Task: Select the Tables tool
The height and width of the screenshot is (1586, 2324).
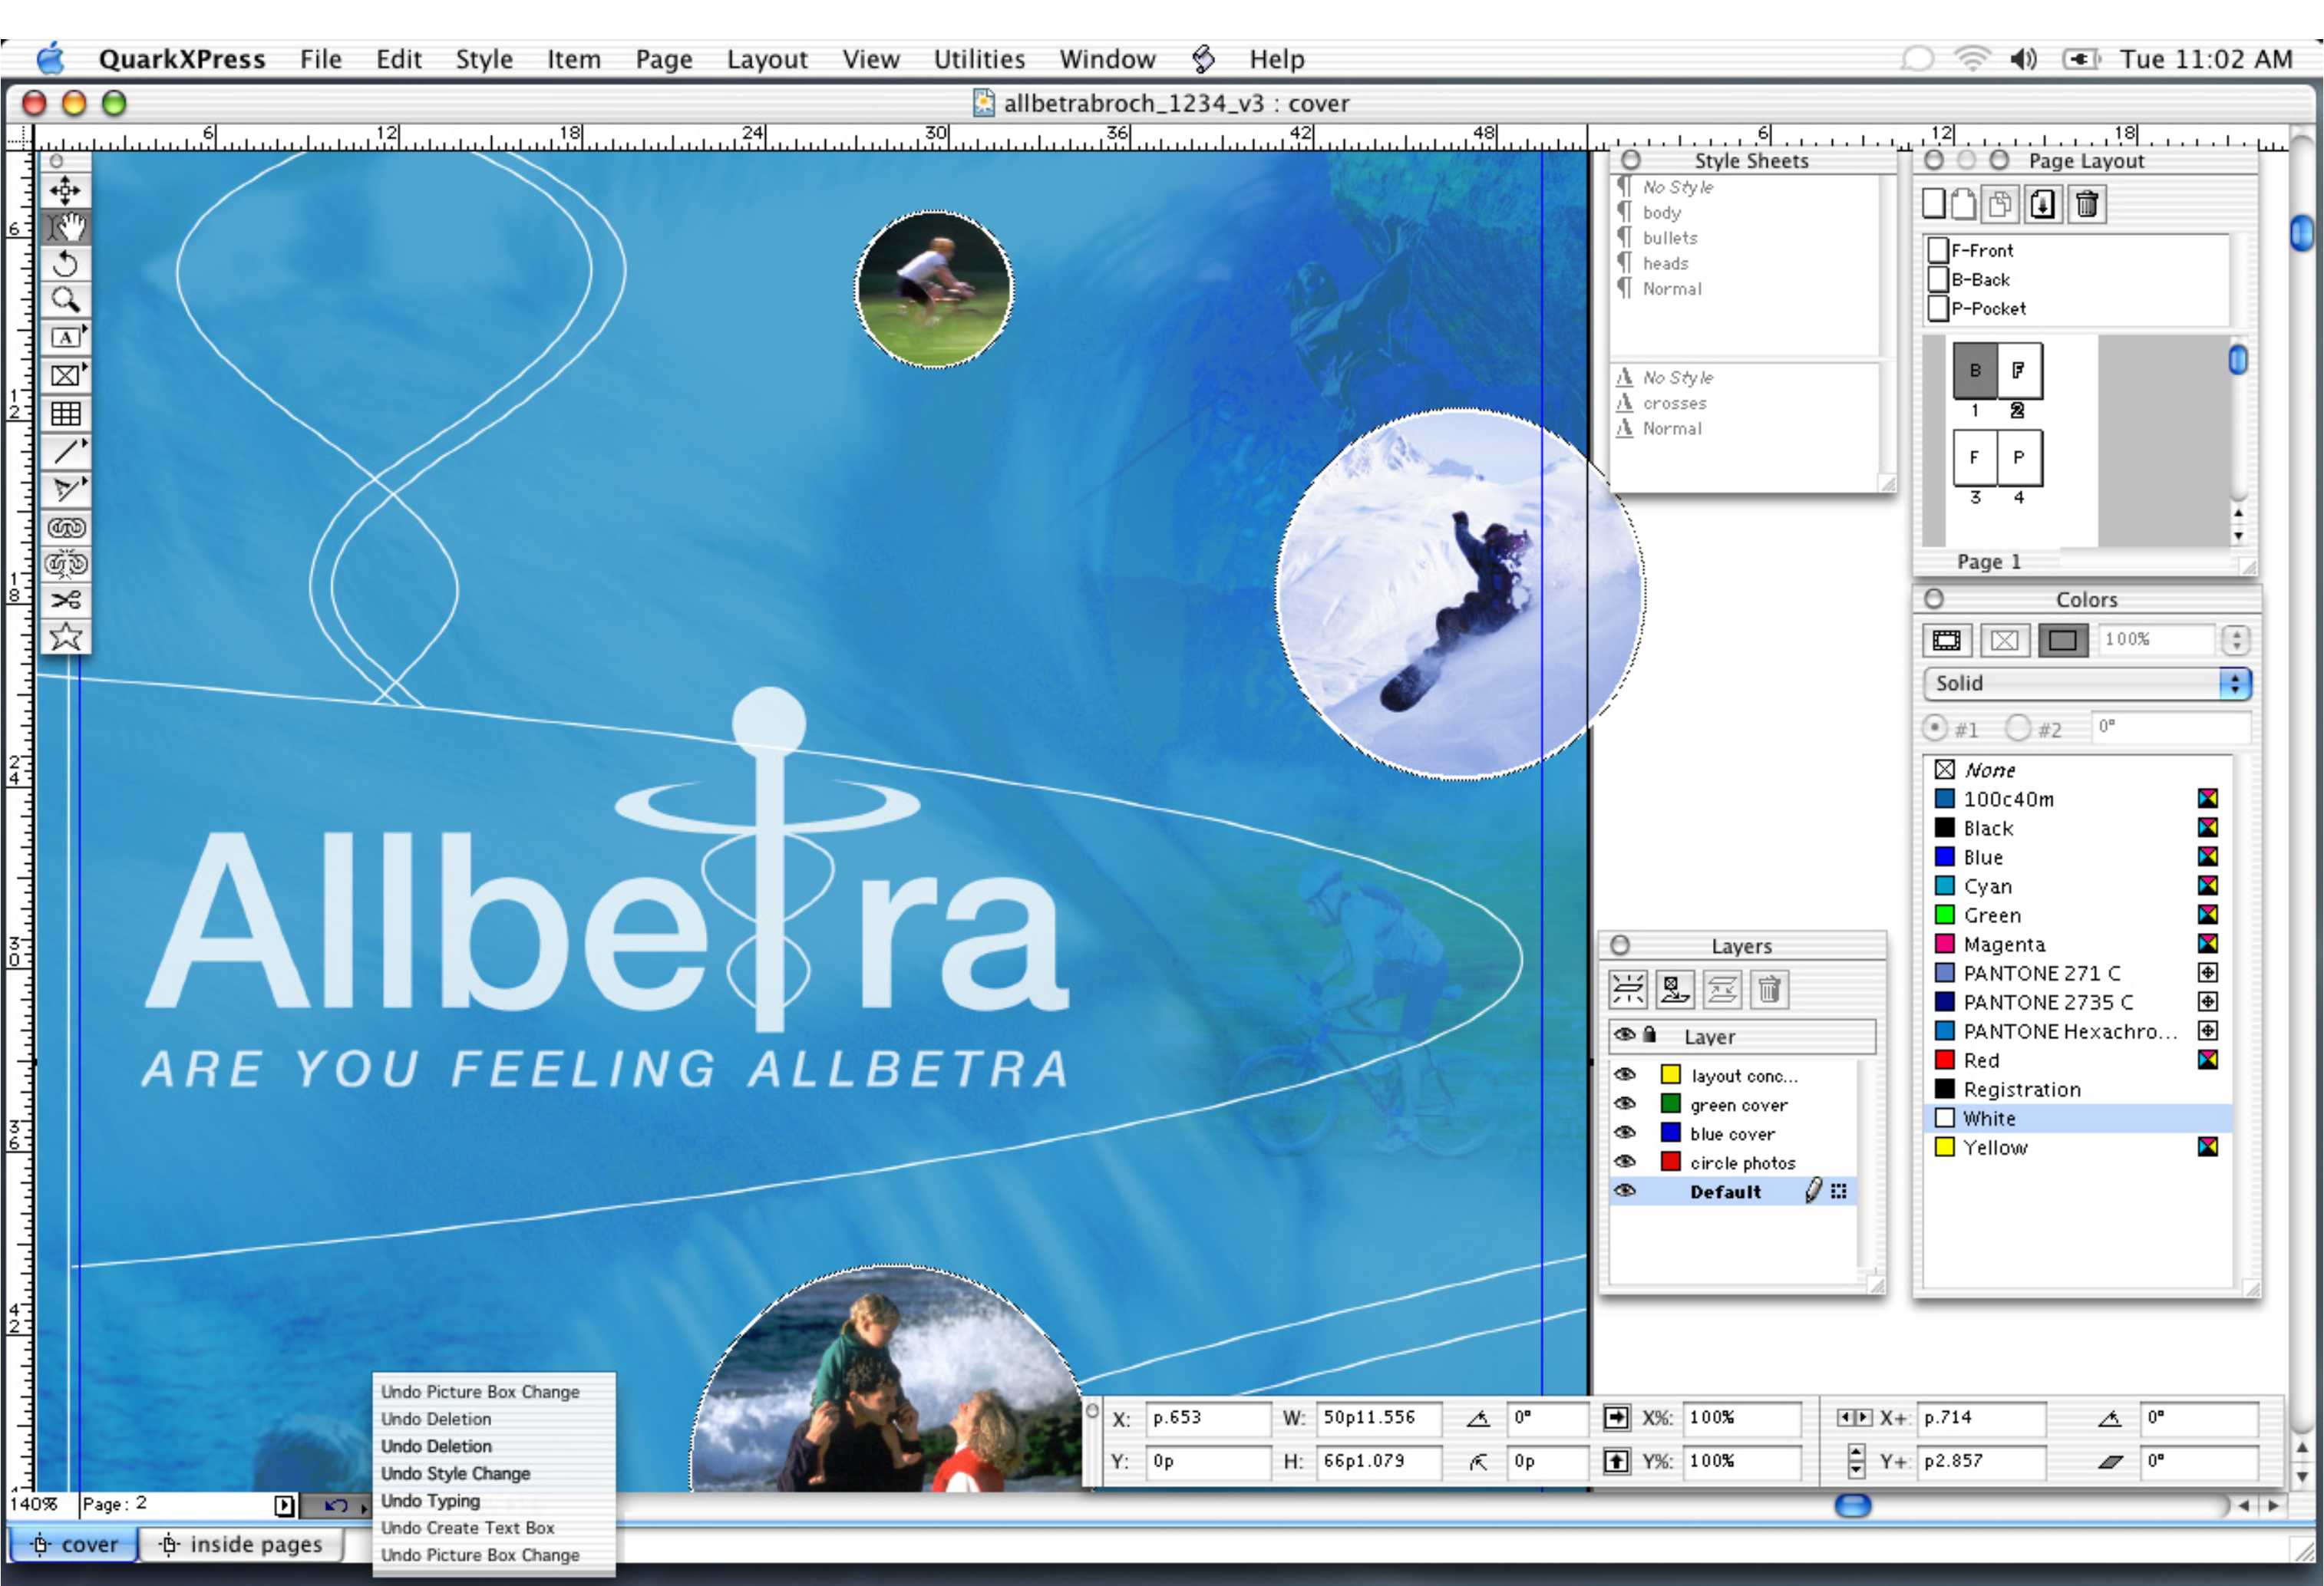Action: pos(66,413)
